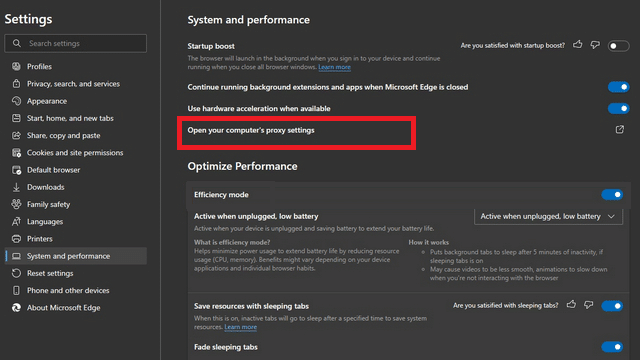This screenshot has width=640, height=360.
Task: Toggle Fade sleeping tabs switch
Action: coord(612,347)
